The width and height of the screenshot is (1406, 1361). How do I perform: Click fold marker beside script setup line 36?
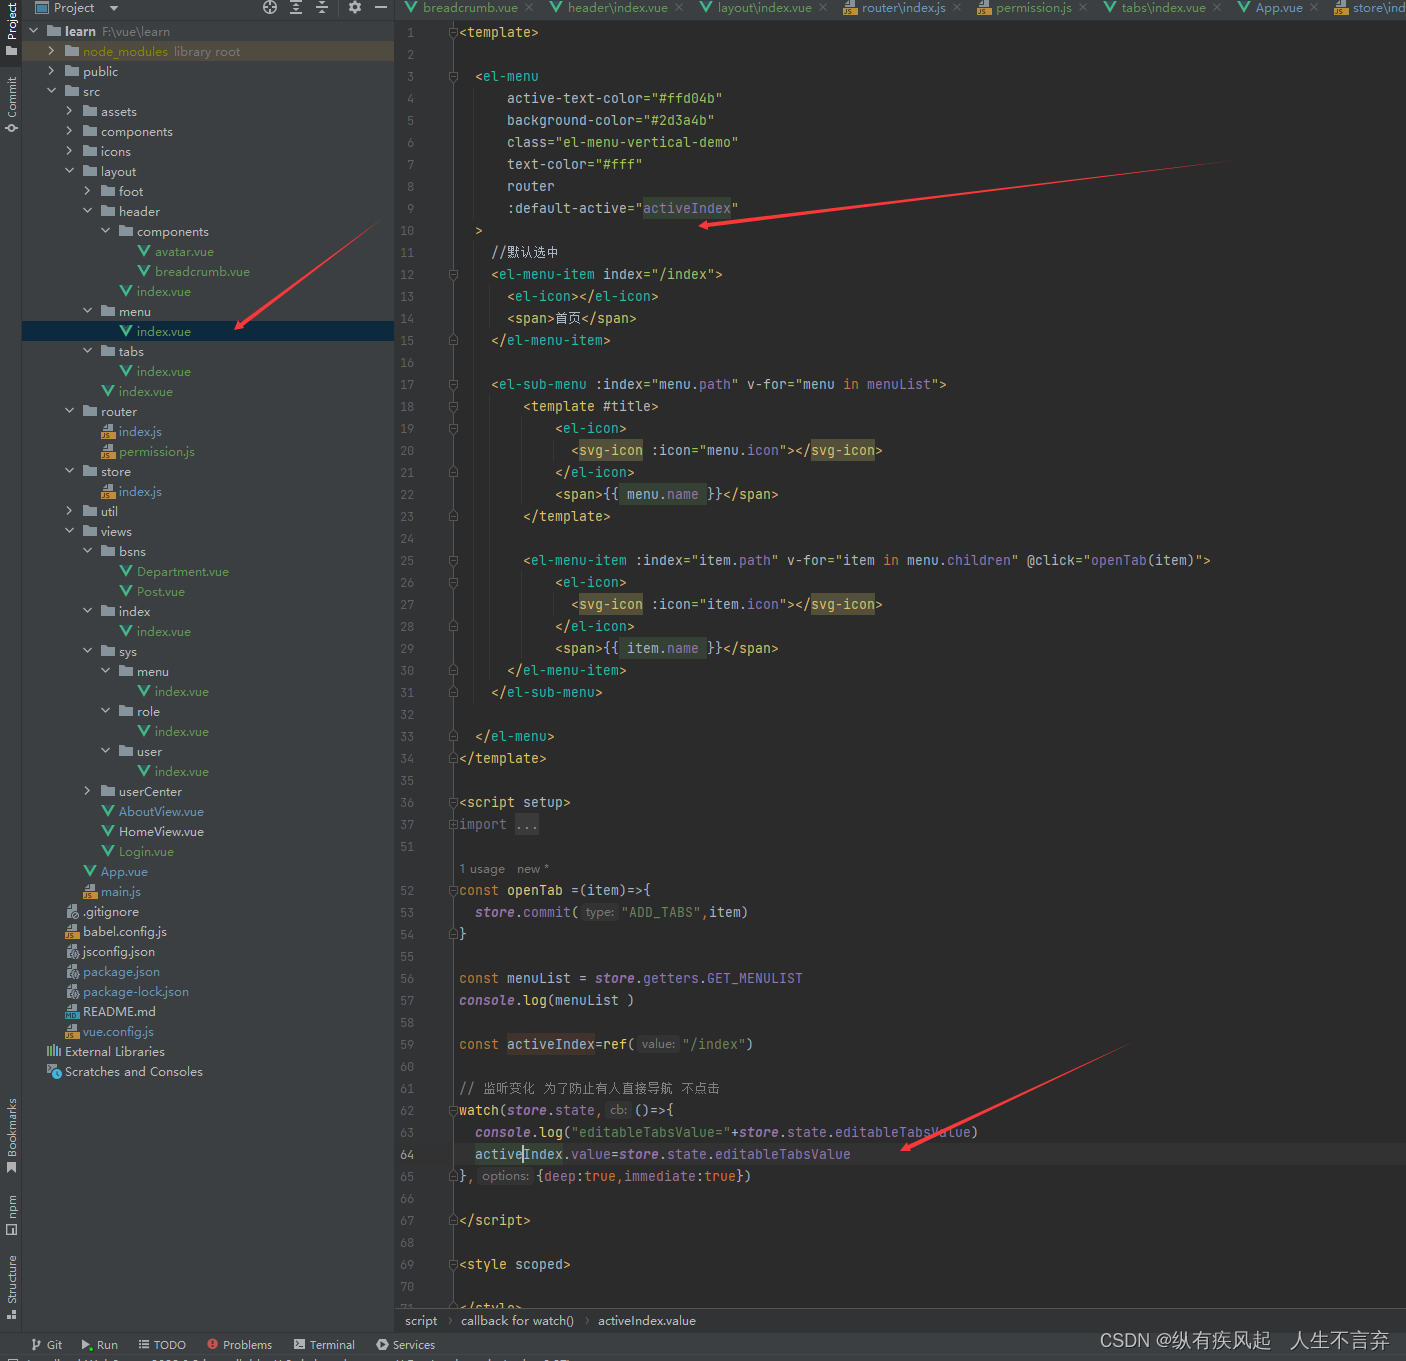pos(453,802)
